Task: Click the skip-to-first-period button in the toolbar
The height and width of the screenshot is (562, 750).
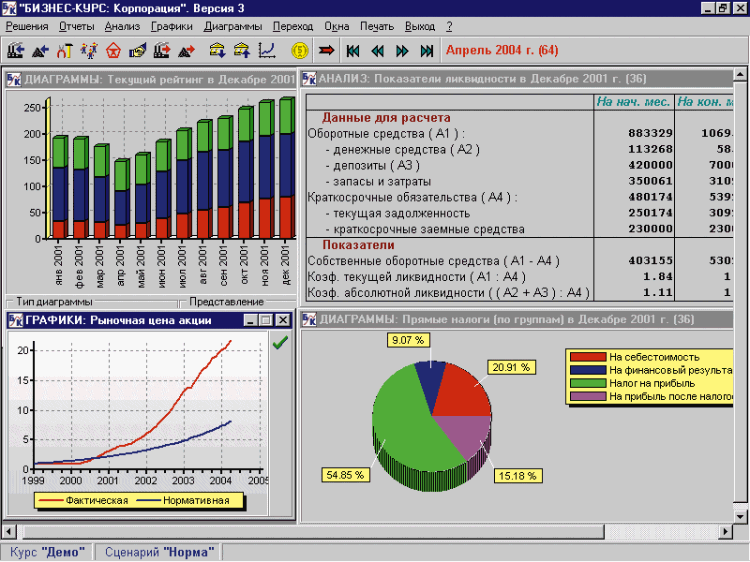Action: [x=353, y=50]
